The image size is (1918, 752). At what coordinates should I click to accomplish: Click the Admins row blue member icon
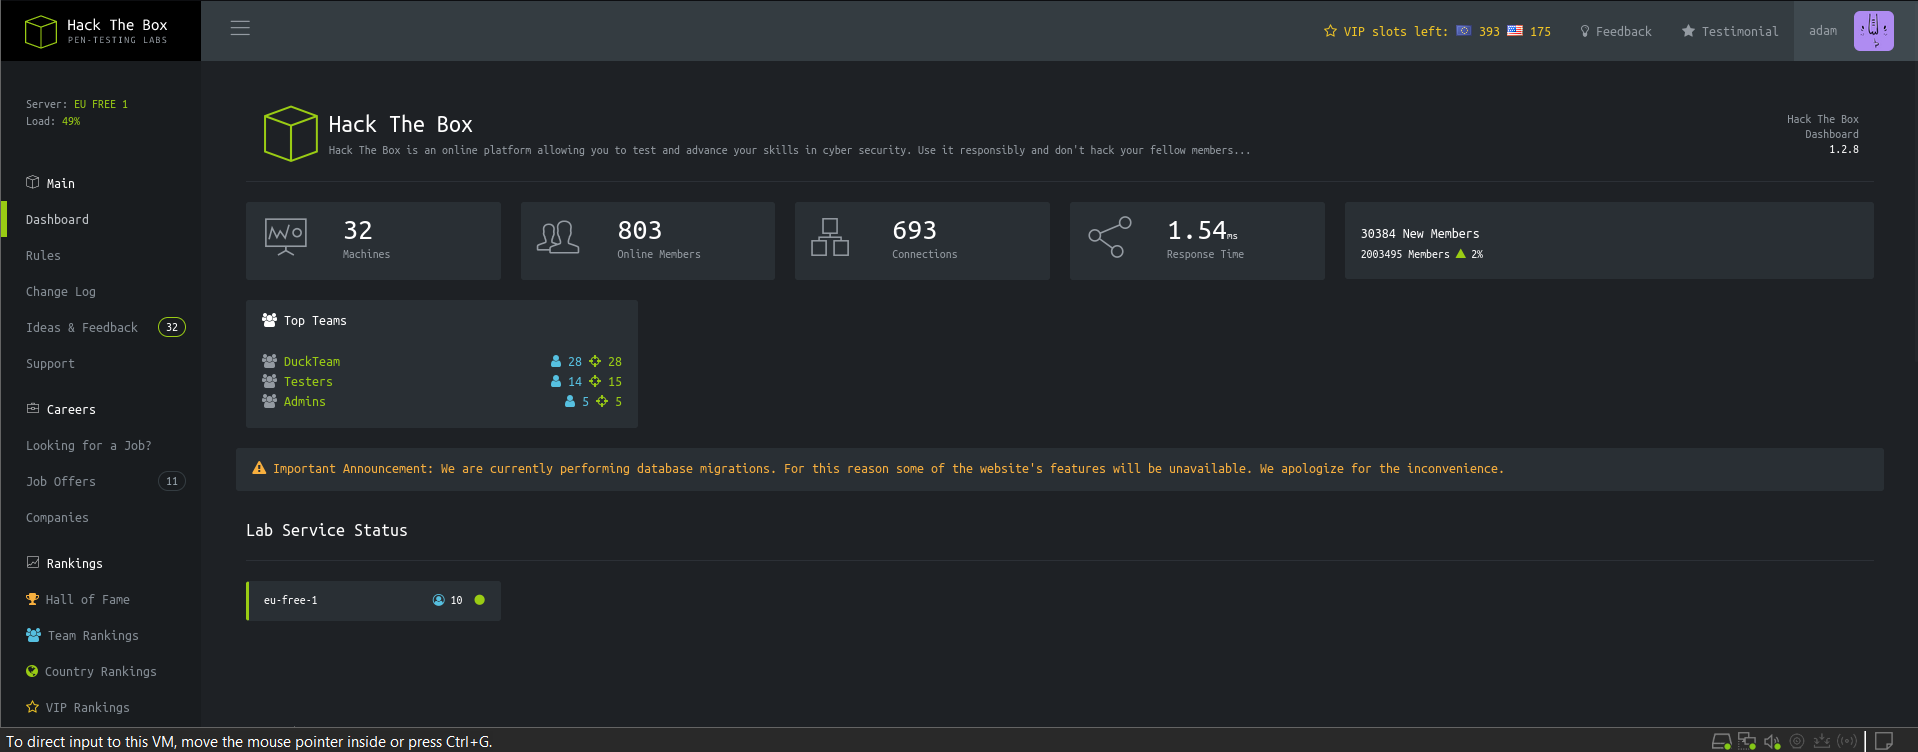(570, 401)
